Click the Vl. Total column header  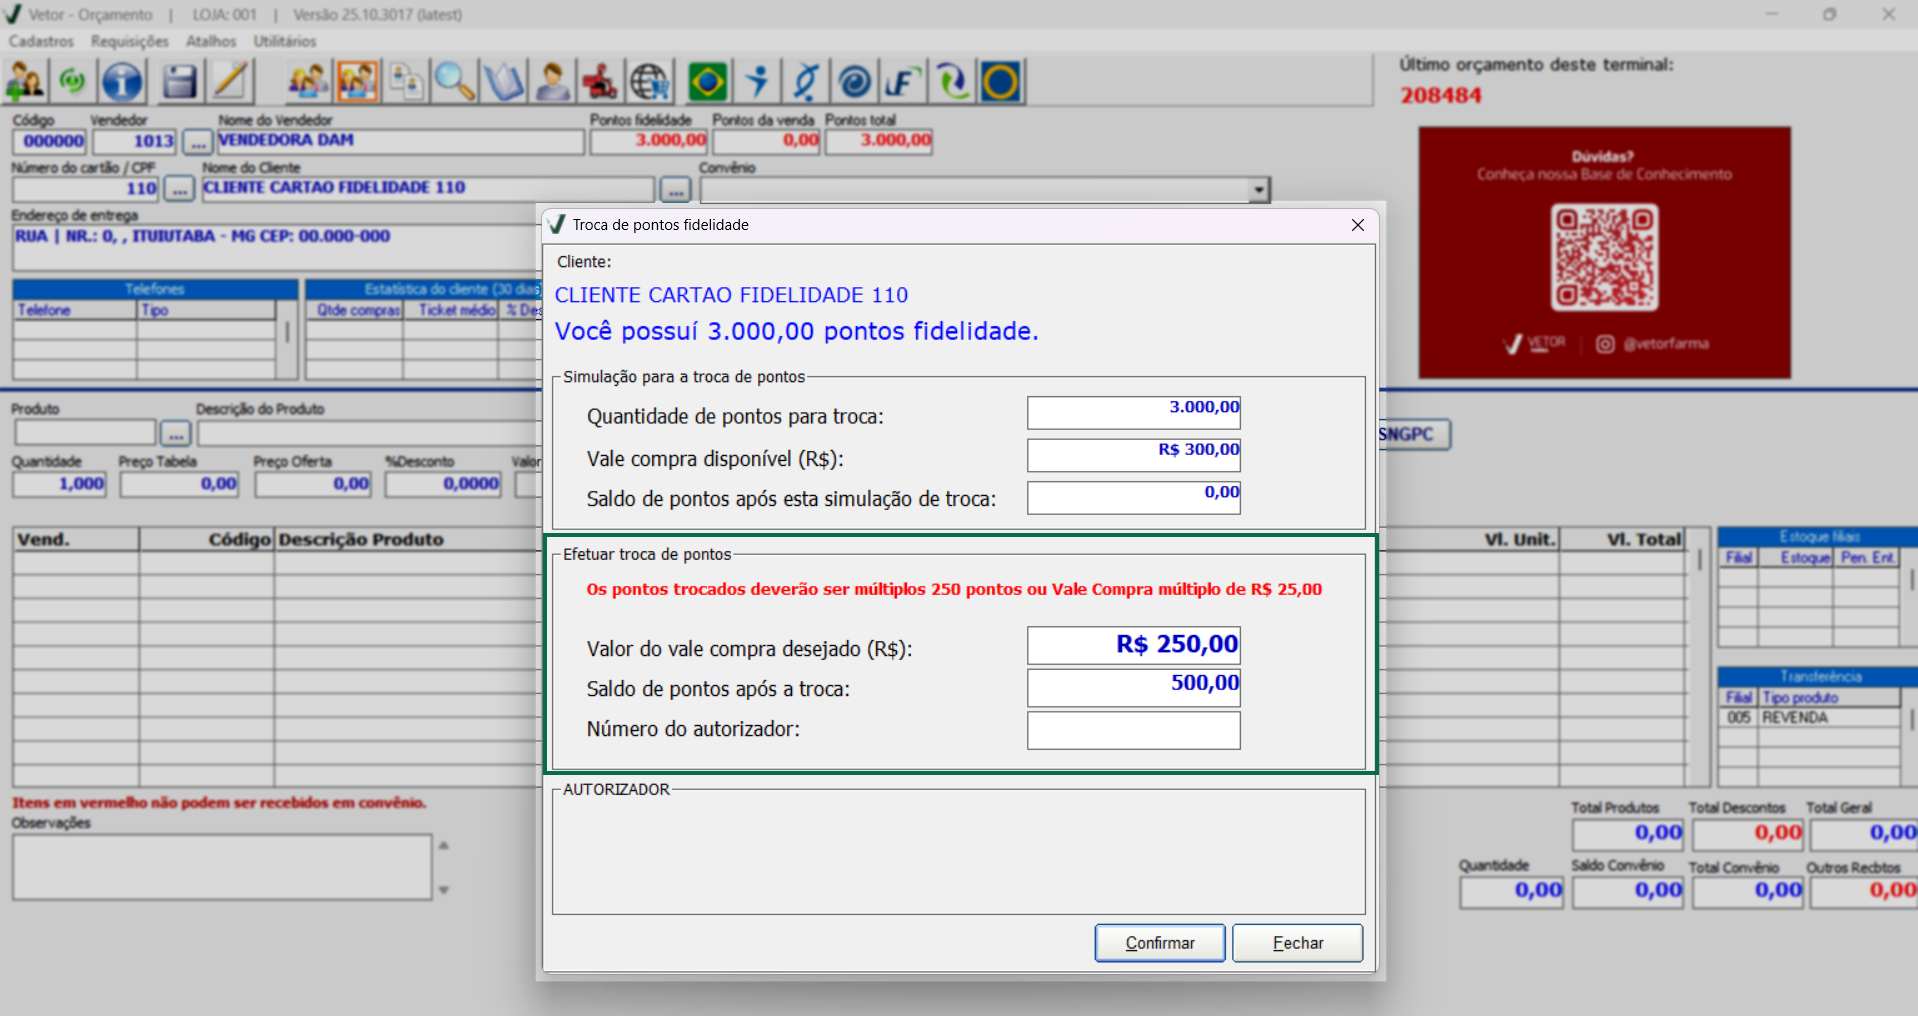point(1622,540)
